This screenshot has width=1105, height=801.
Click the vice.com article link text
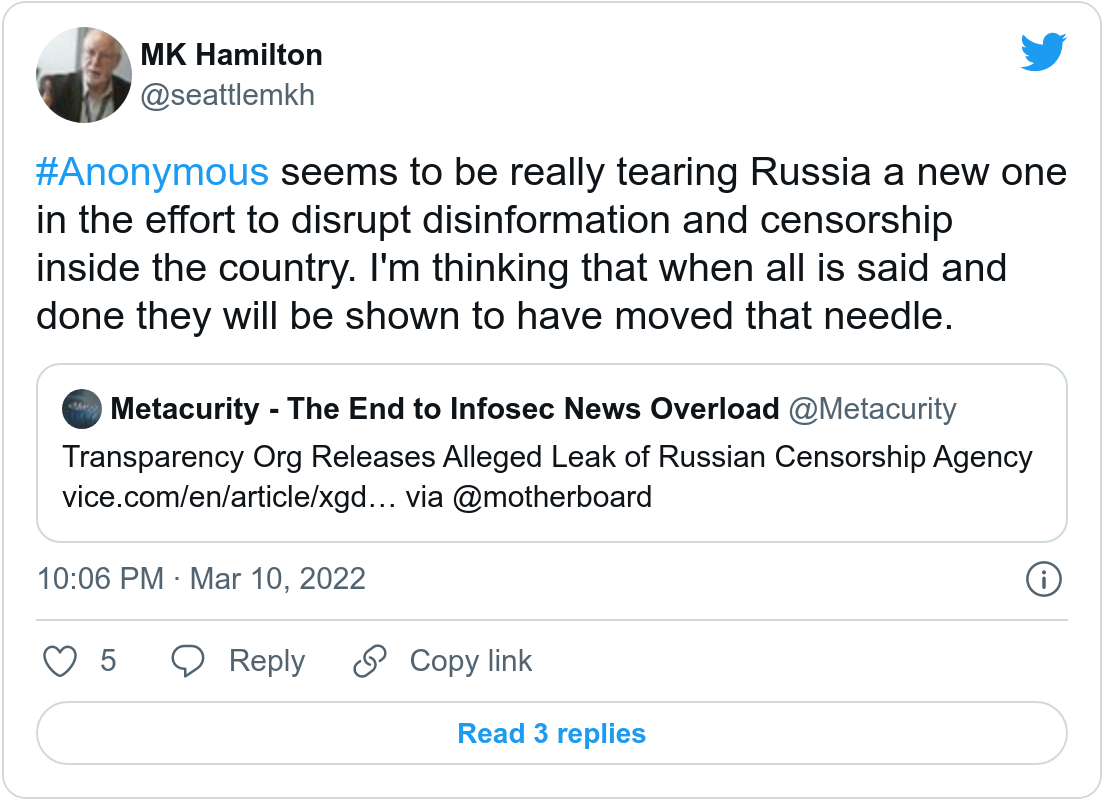232,496
